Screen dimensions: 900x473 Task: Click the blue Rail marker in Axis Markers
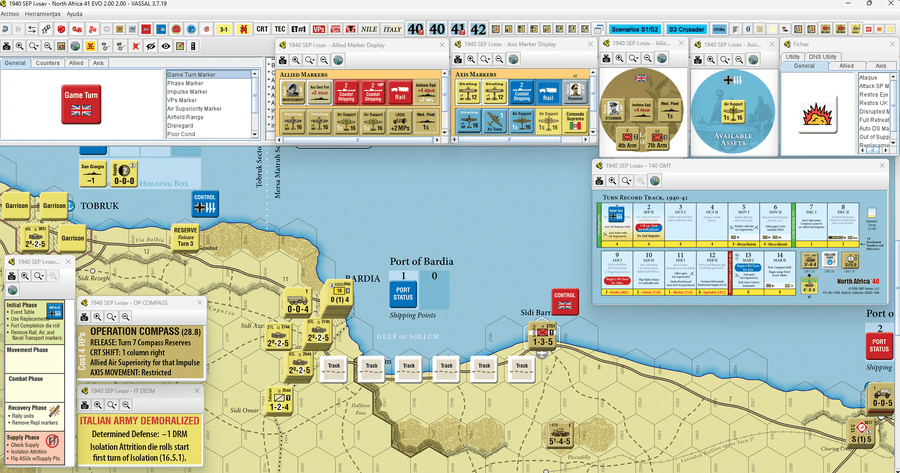click(x=548, y=92)
